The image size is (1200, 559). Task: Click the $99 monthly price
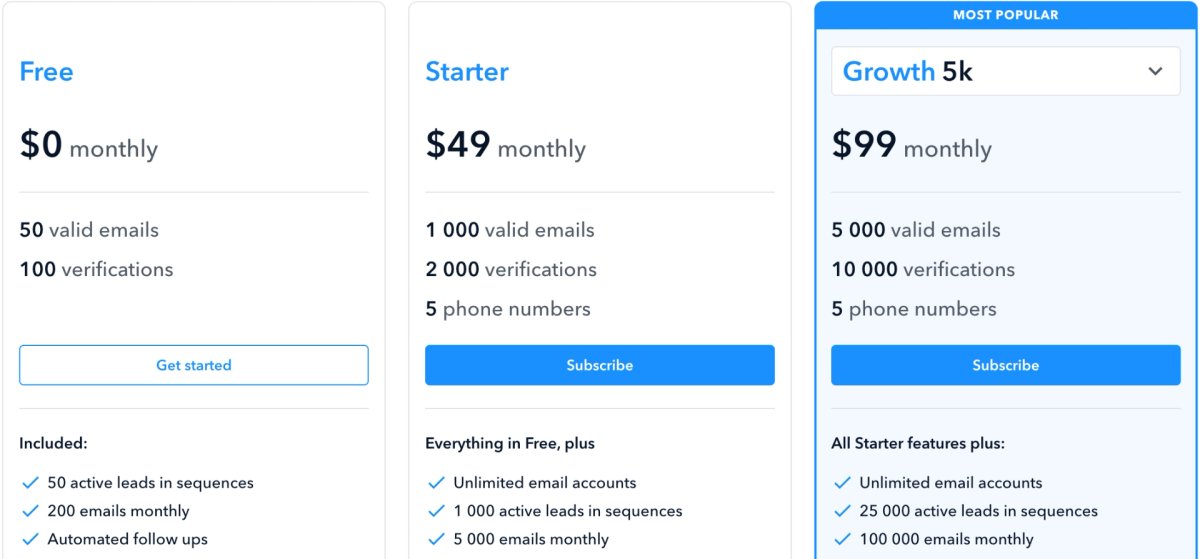912,146
